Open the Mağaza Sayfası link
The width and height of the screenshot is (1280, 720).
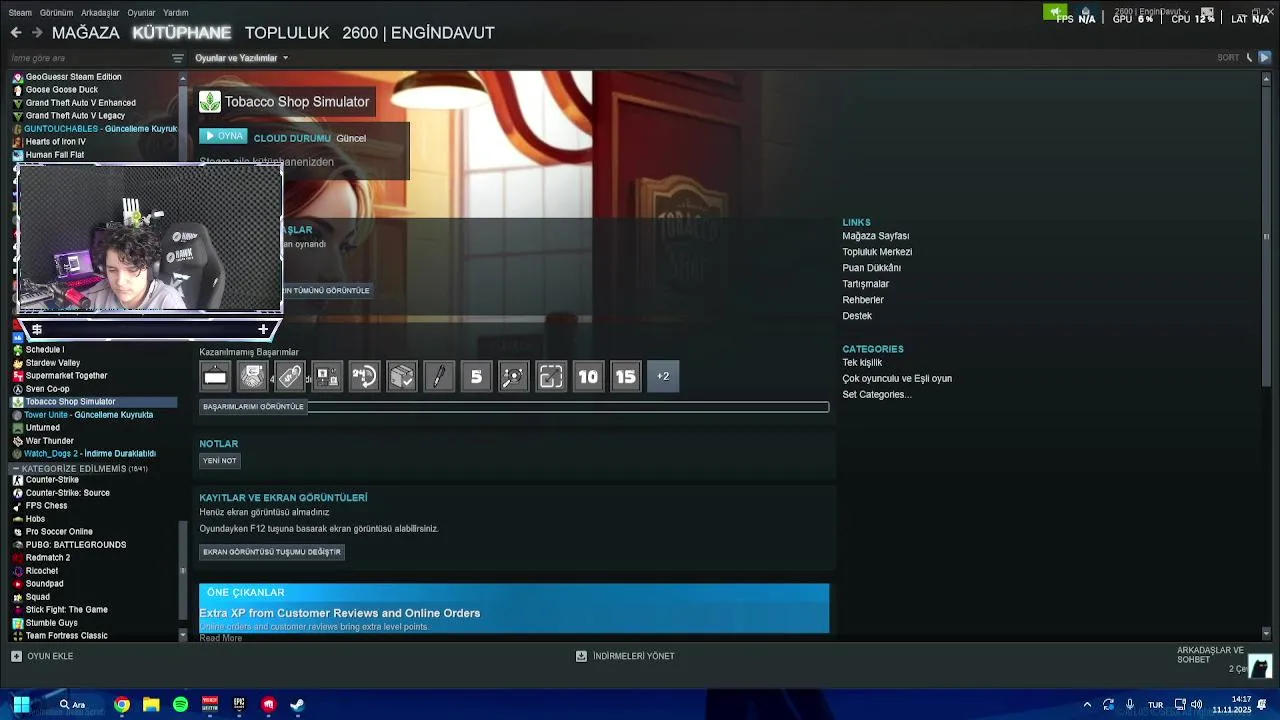(x=876, y=236)
